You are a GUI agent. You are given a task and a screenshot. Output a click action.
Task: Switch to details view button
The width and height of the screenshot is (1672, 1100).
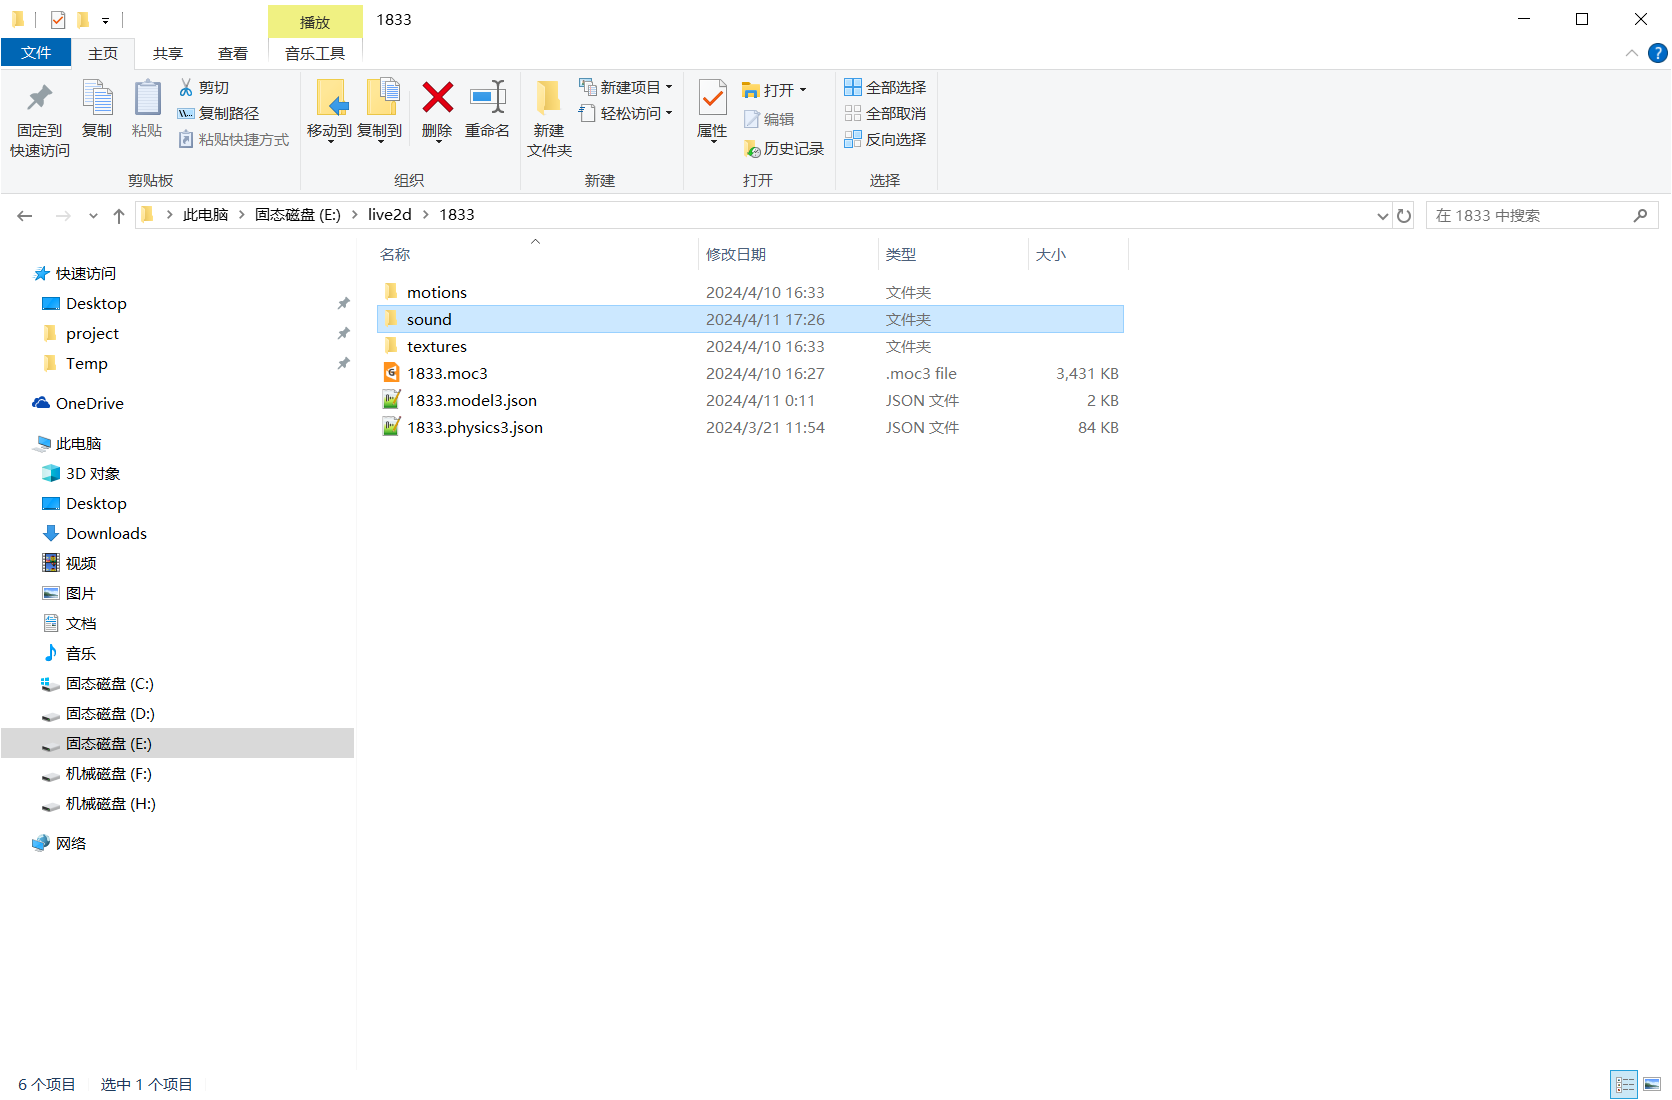click(x=1625, y=1084)
